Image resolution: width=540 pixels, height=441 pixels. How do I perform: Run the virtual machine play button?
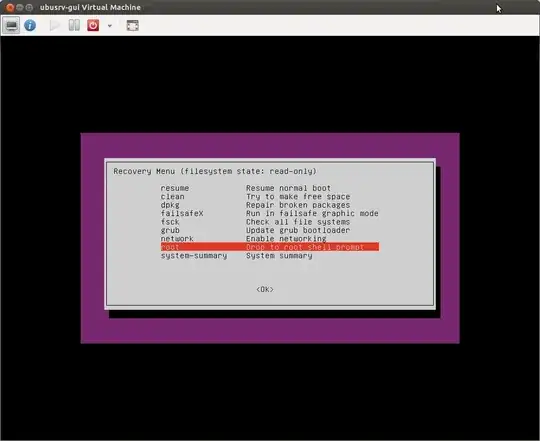[x=54, y=25]
